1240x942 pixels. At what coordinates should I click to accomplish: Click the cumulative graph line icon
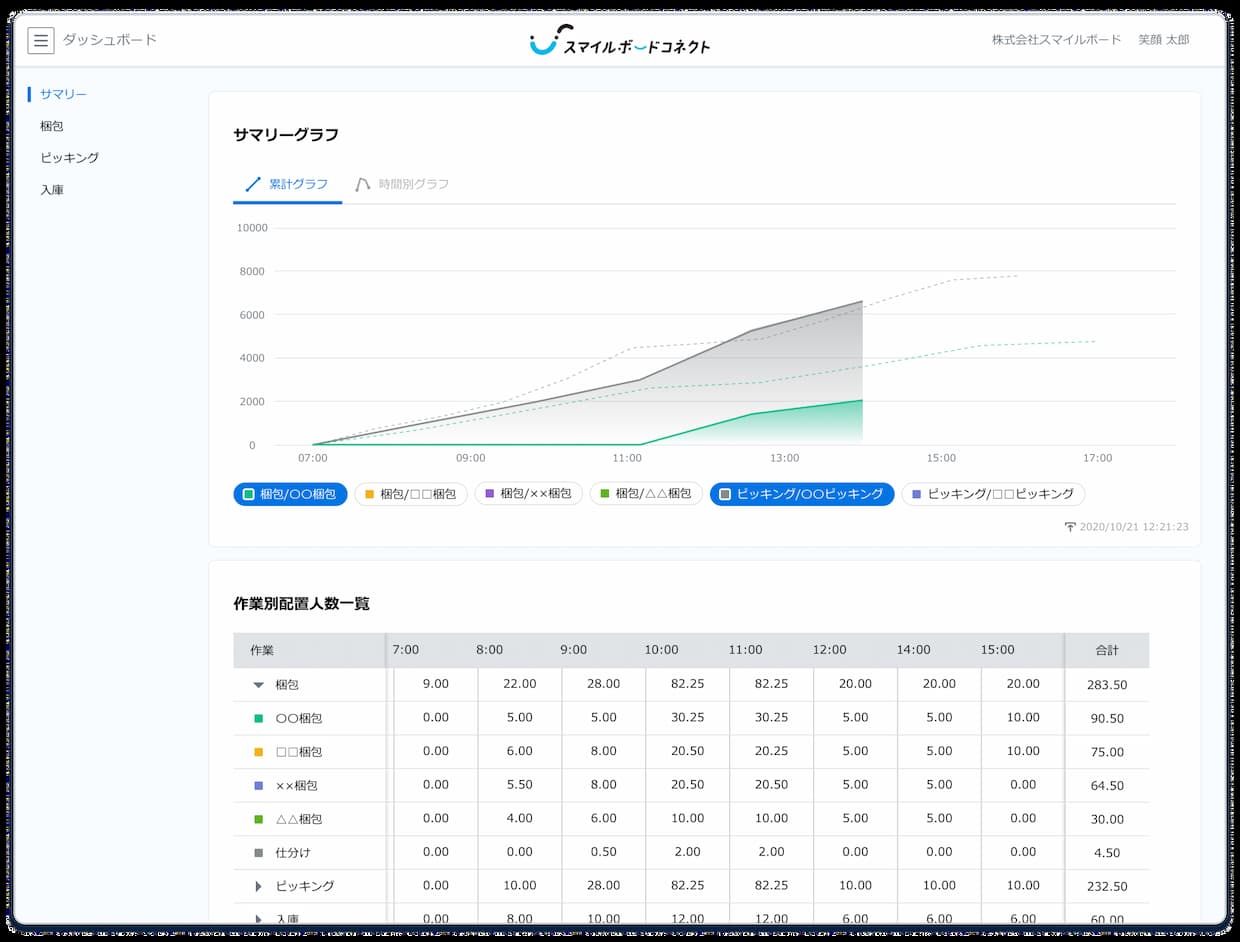pos(253,184)
